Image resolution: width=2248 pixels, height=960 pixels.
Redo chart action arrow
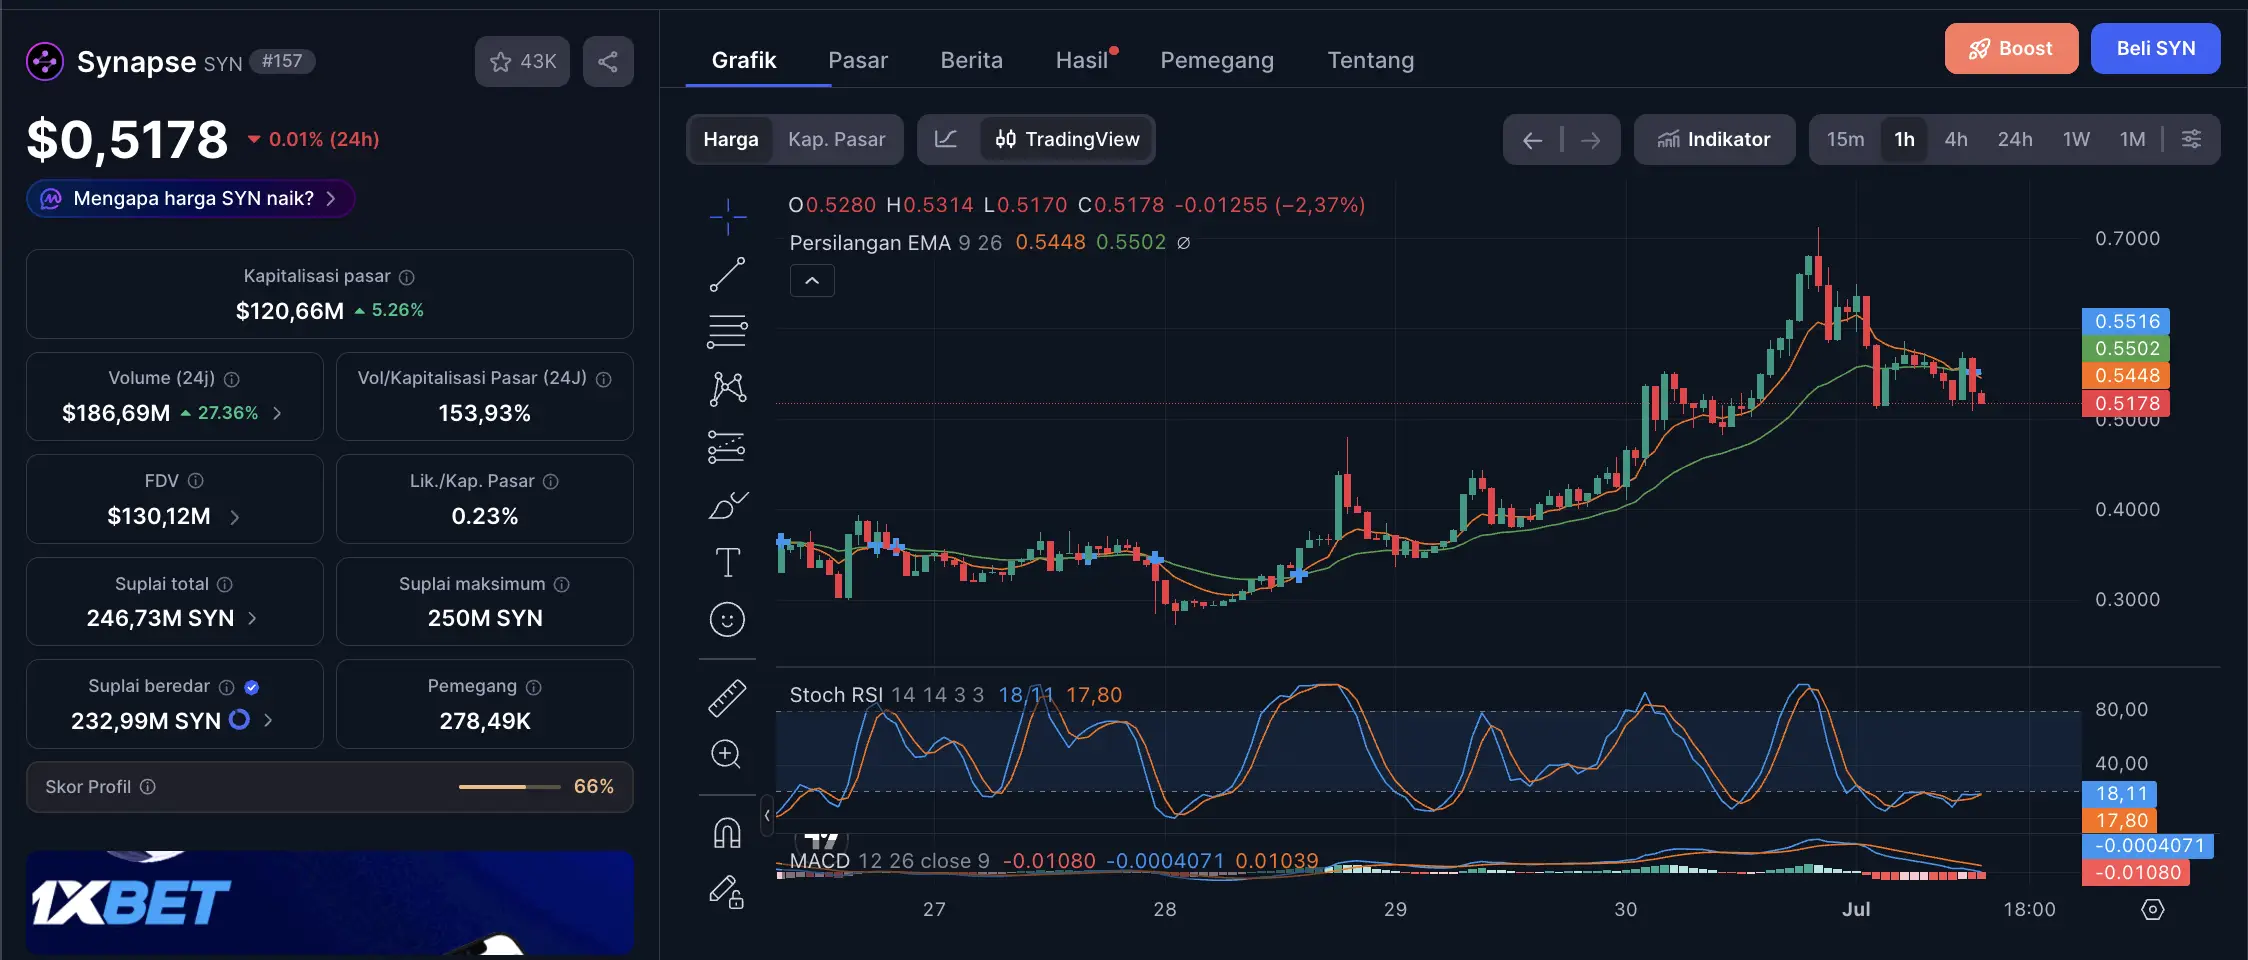click(x=1591, y=140)
